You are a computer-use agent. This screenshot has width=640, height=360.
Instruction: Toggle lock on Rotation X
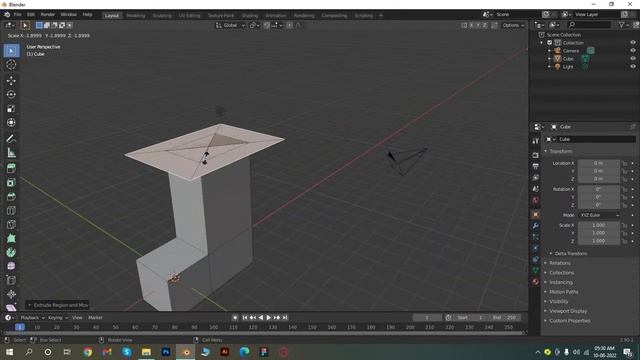pyautogui.click(x=624, y=189)
